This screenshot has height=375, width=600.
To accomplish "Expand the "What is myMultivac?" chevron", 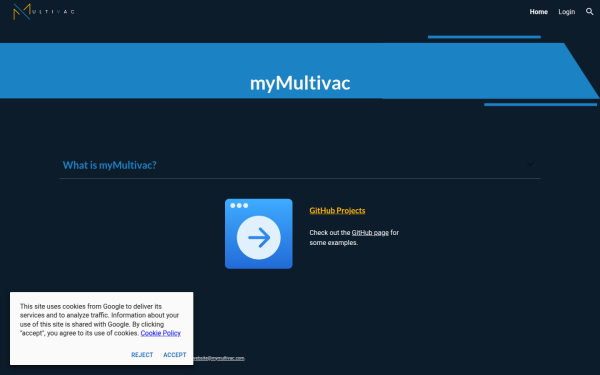I will pyautogui.click(x=530, y=165).
